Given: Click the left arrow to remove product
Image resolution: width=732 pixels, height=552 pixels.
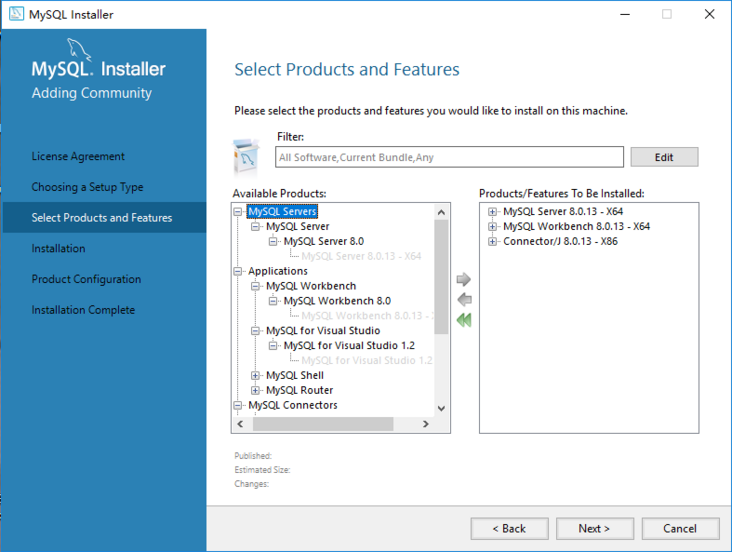Looking at the screenshot, I should click(x=463, y=300).
